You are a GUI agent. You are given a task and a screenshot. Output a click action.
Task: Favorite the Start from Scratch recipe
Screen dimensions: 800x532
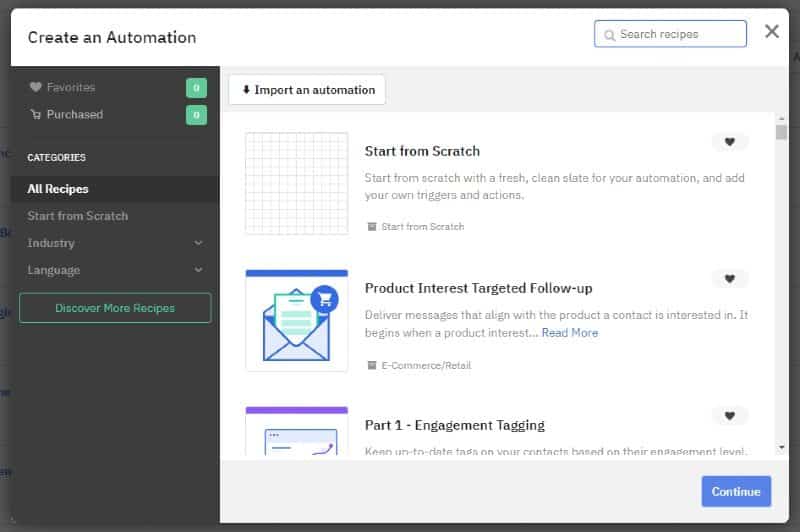730,142
